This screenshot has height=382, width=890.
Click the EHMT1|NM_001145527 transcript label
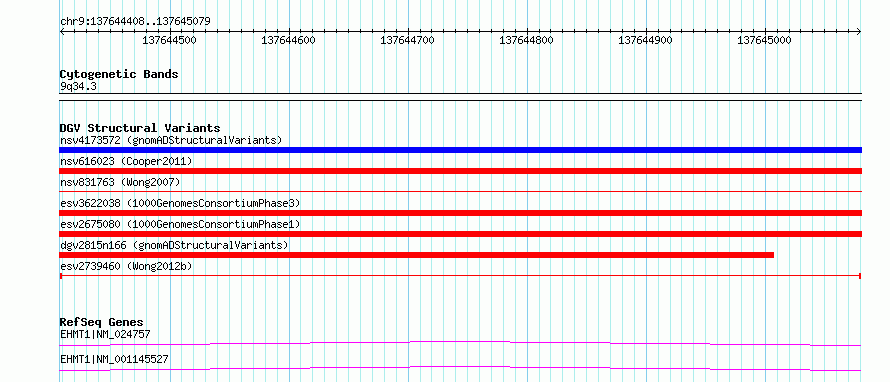tap(114, 359)
